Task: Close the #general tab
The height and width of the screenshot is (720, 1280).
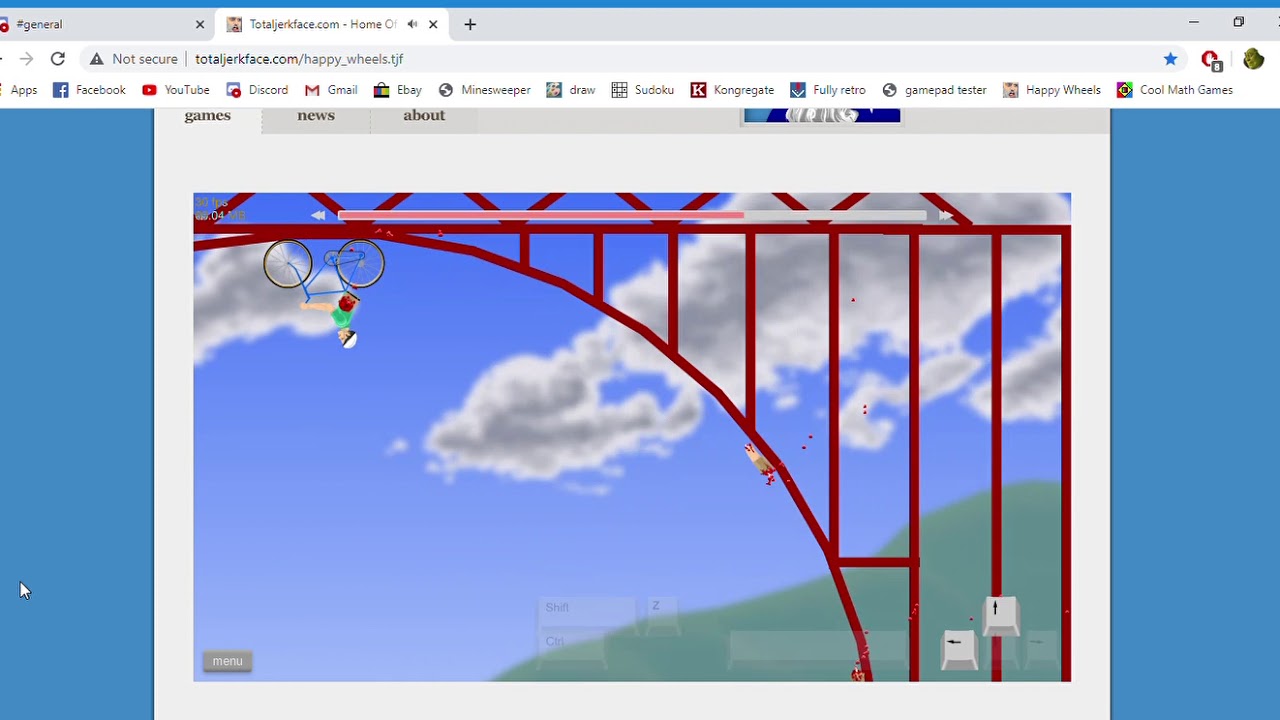Action: pos(200,24)
